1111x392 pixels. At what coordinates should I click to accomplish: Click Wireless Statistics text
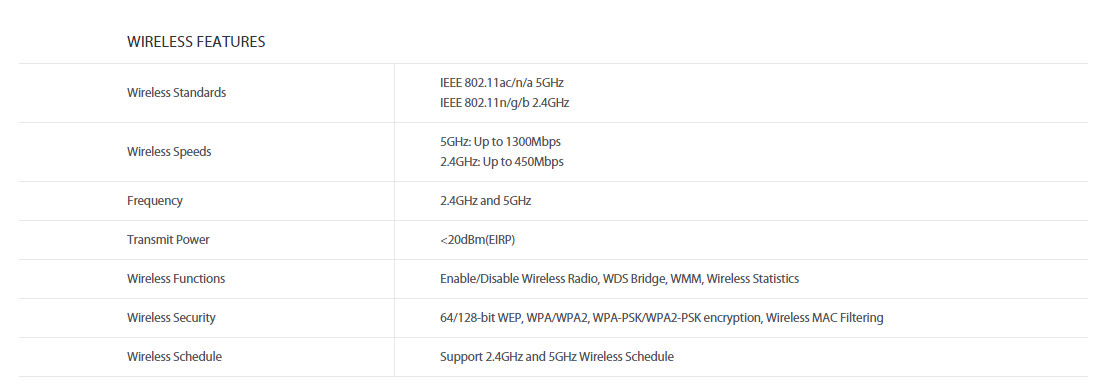point(753,279)
